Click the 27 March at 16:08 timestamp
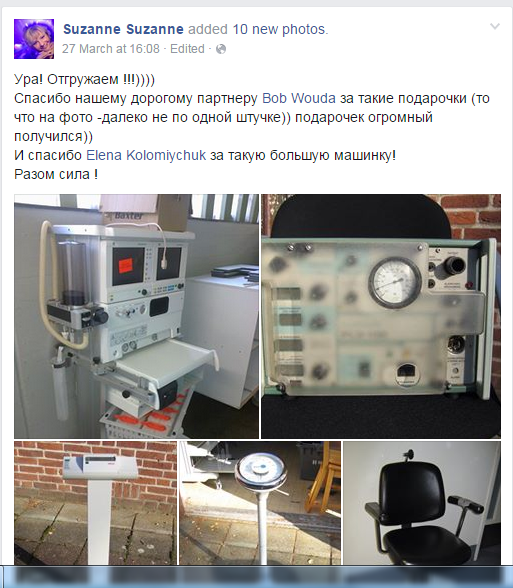513x588 pixels. click(x=111, y=49)
